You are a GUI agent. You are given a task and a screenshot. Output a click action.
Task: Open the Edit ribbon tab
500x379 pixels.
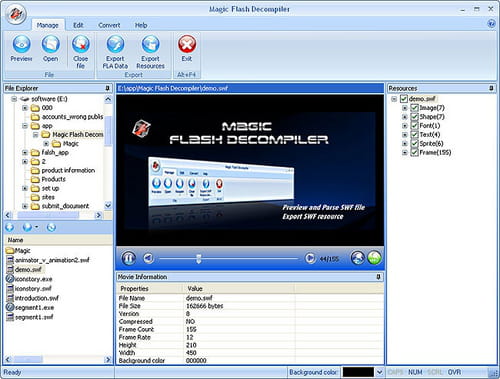click(78, 25)
